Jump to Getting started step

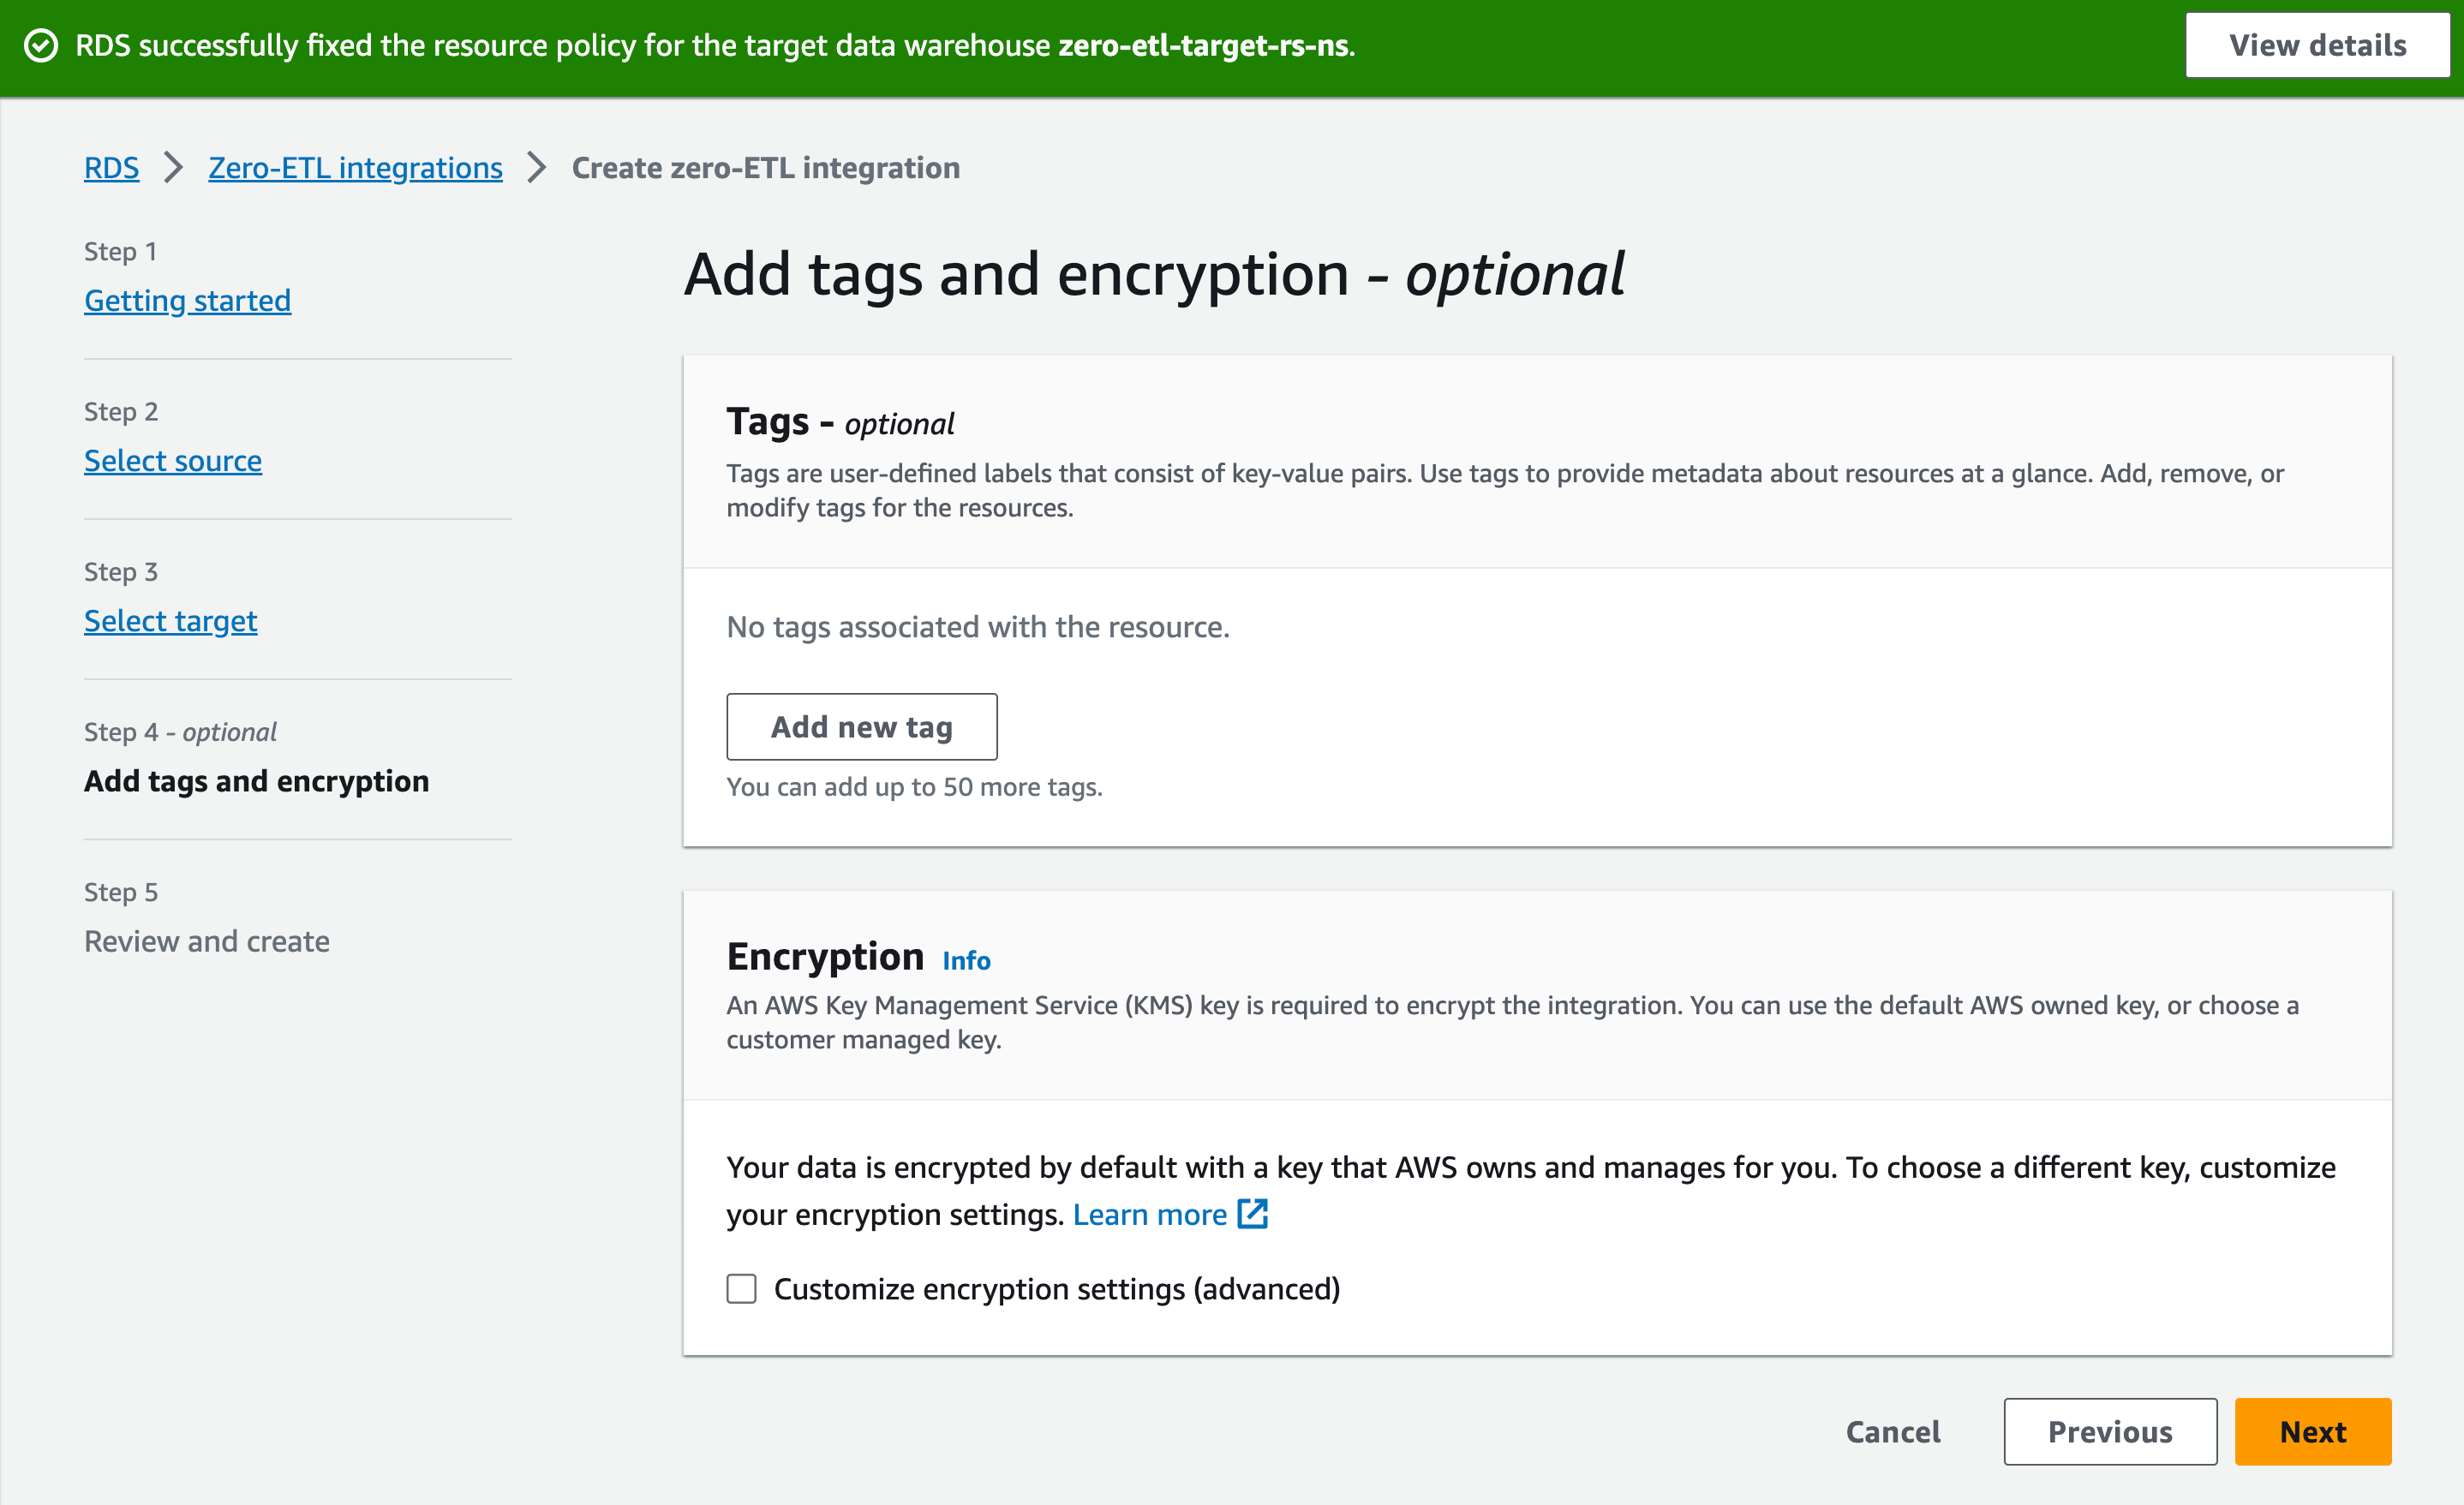point(187,300)
